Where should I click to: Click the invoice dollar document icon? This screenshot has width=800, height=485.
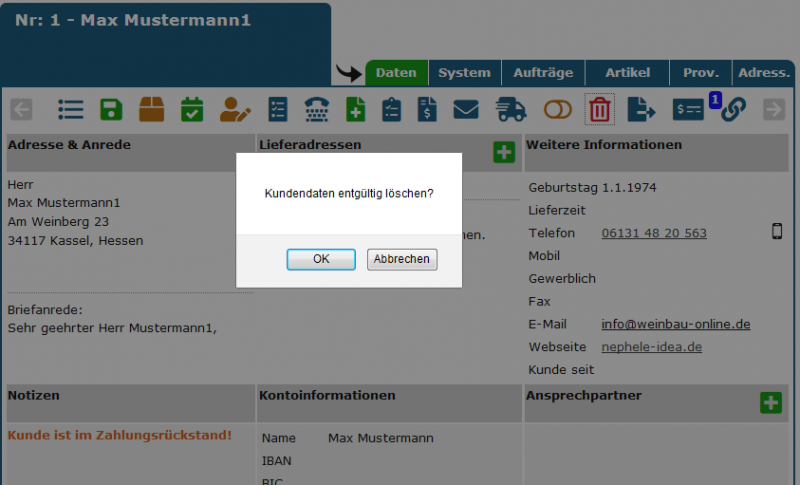coord(427,109)
